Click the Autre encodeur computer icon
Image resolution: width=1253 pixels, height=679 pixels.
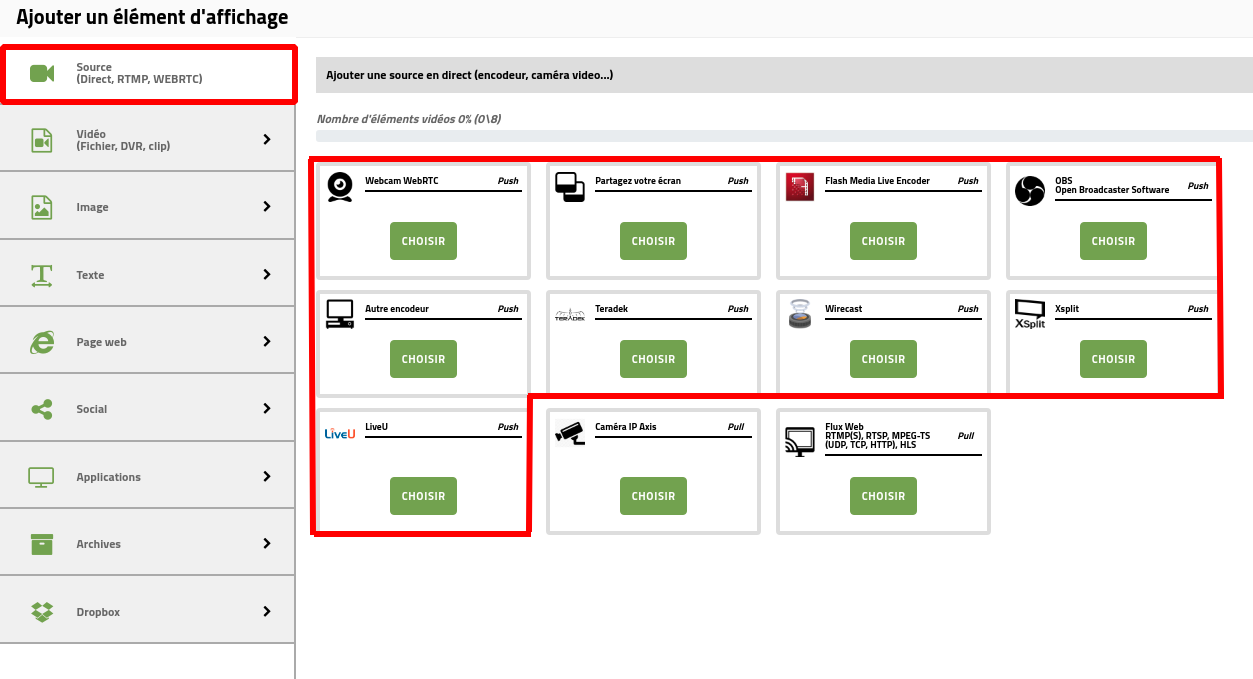click(x=340, y=315)
